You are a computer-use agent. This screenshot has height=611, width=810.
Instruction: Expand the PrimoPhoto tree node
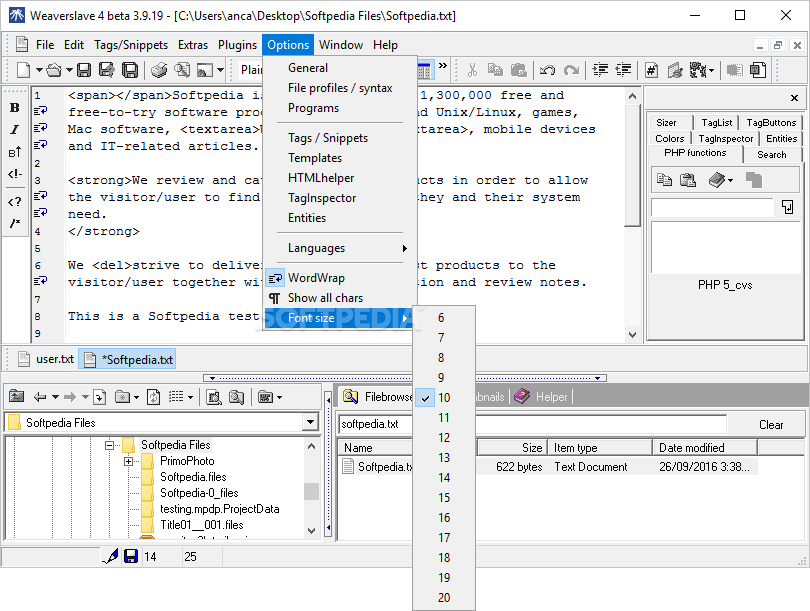point(128,461)
